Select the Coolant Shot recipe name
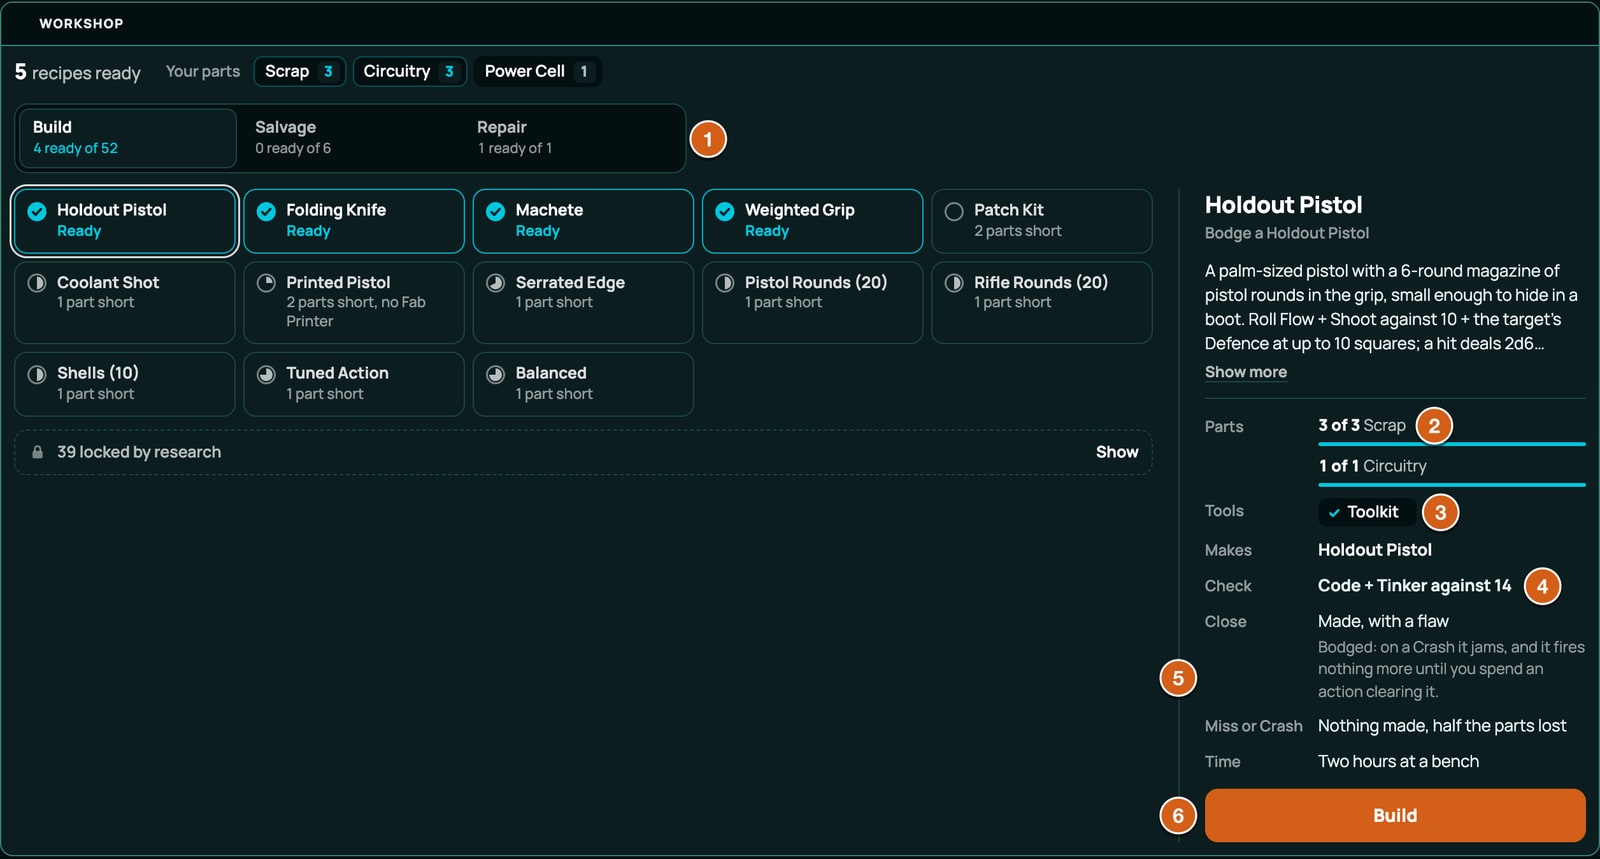The height and width of the screenshot is (859, 1600). (x=108, y=283)
